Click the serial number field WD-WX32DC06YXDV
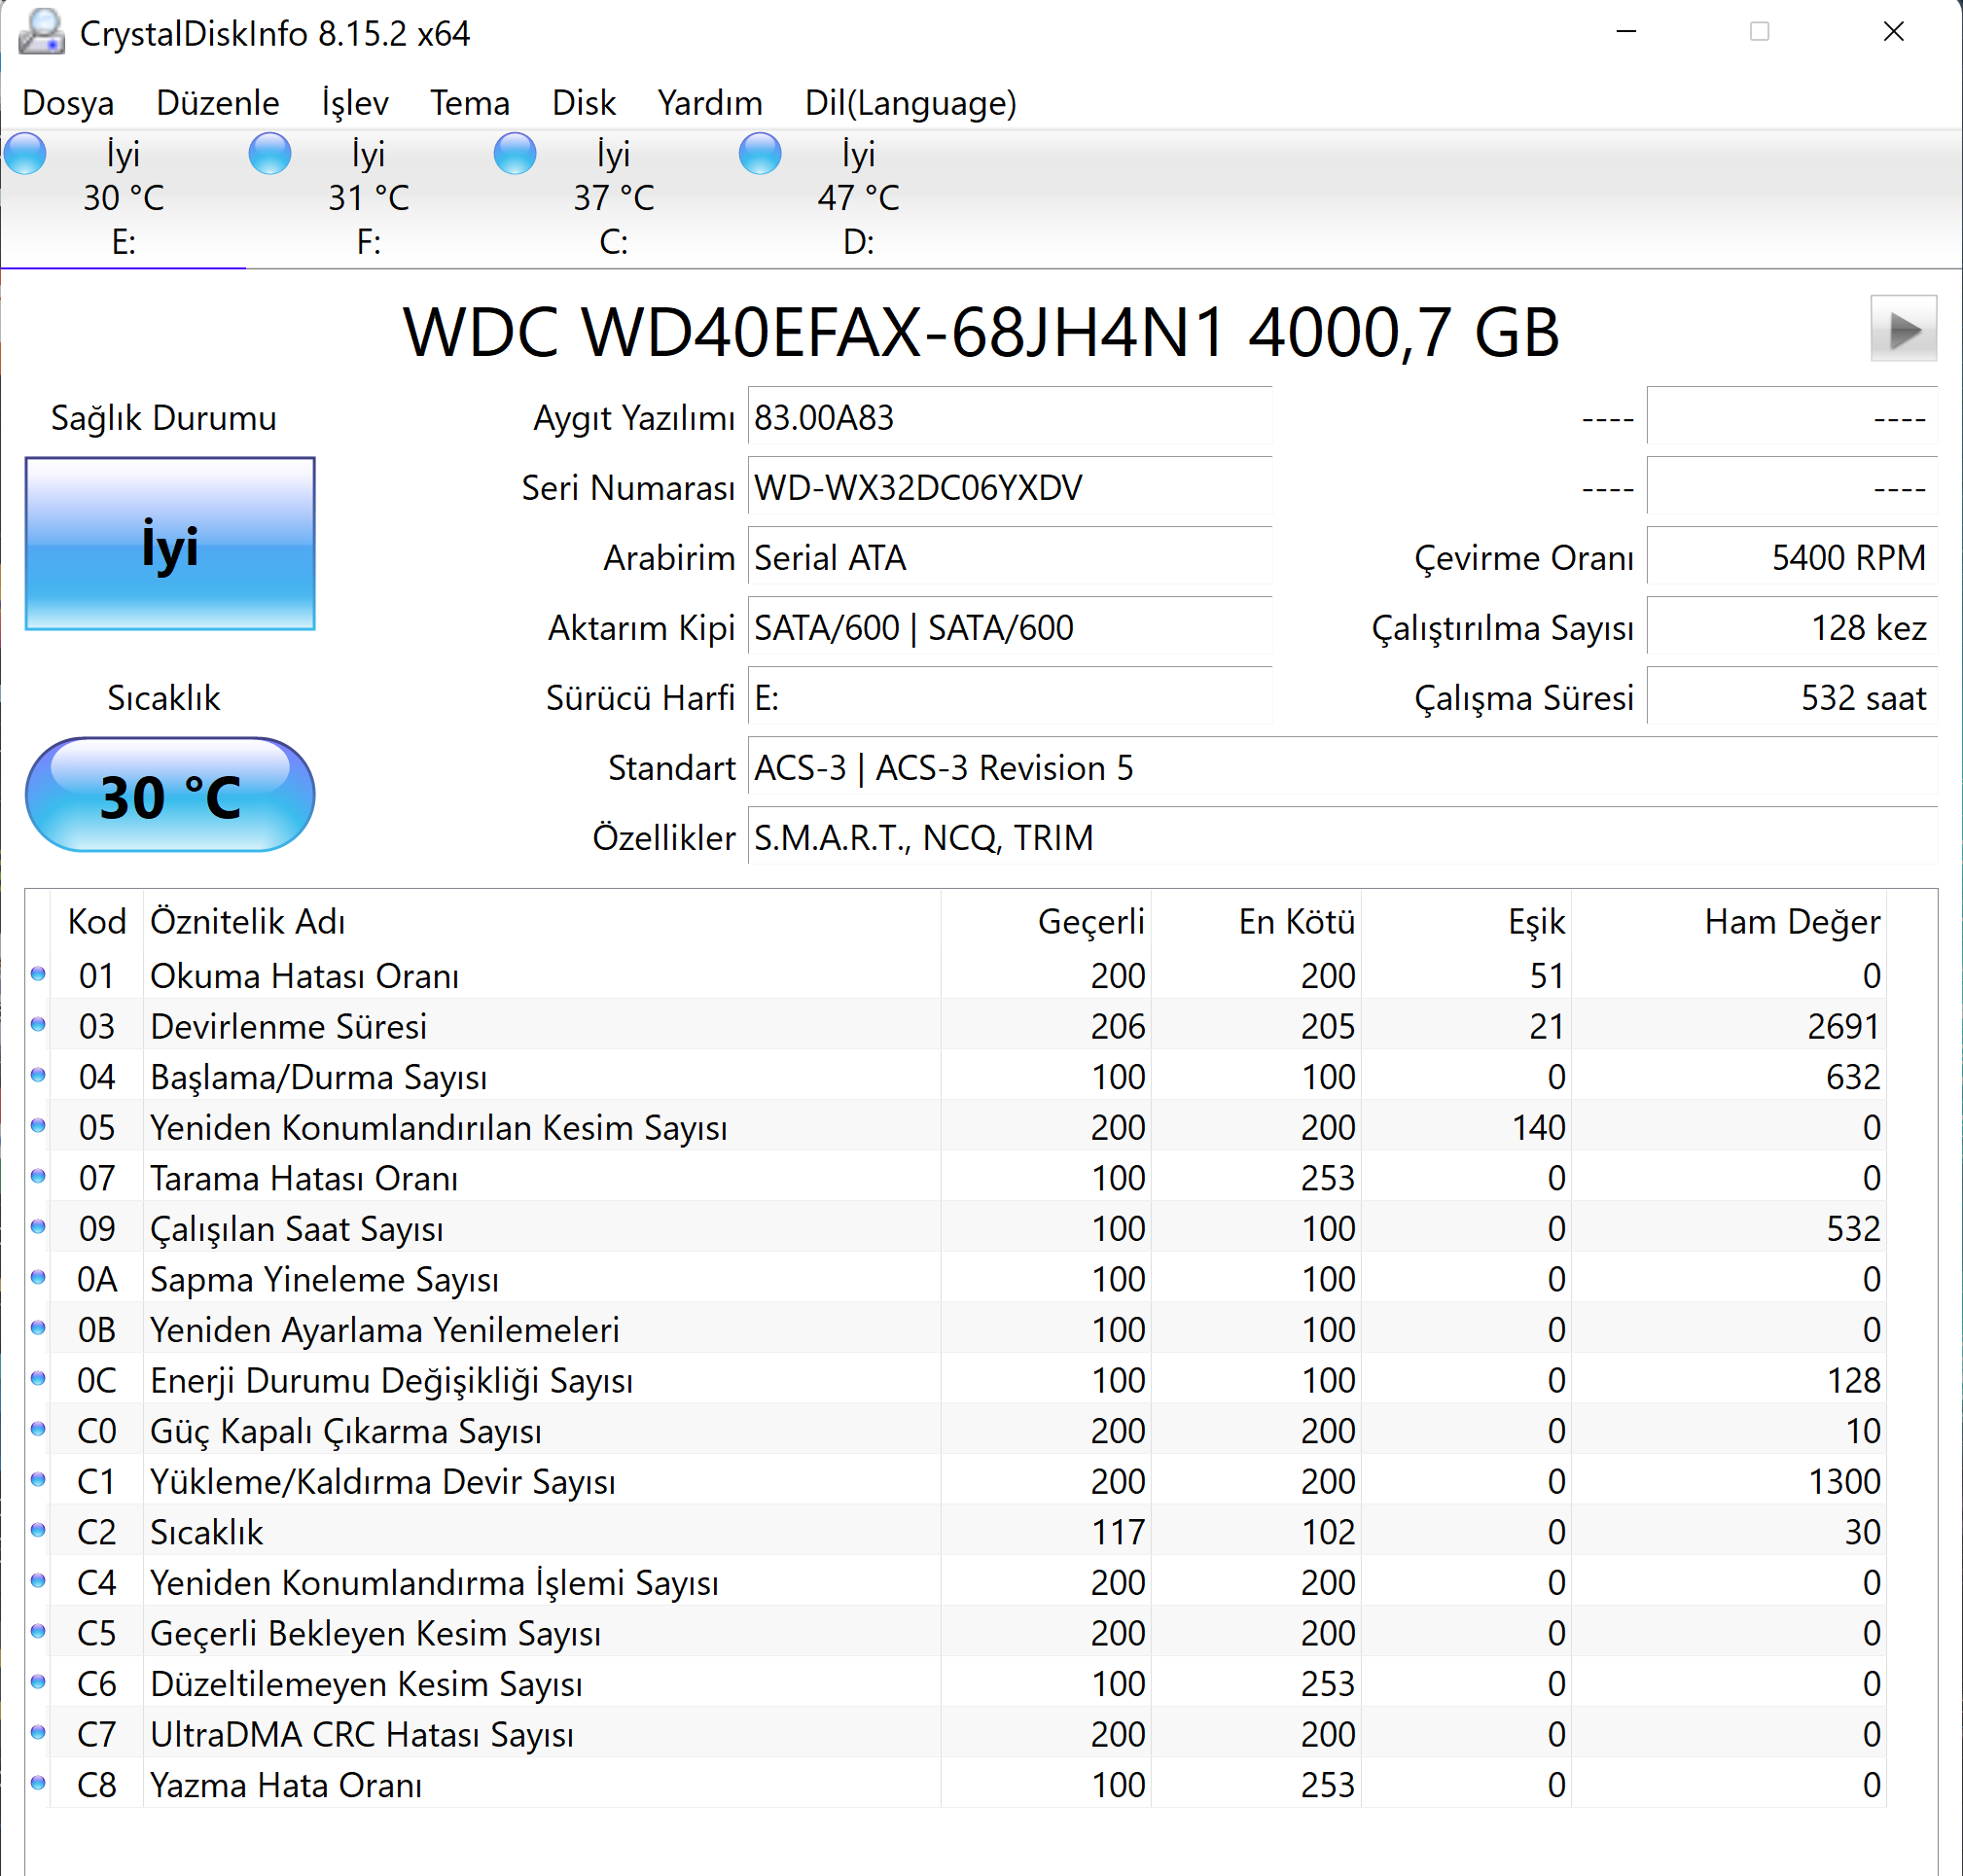 1010,487
